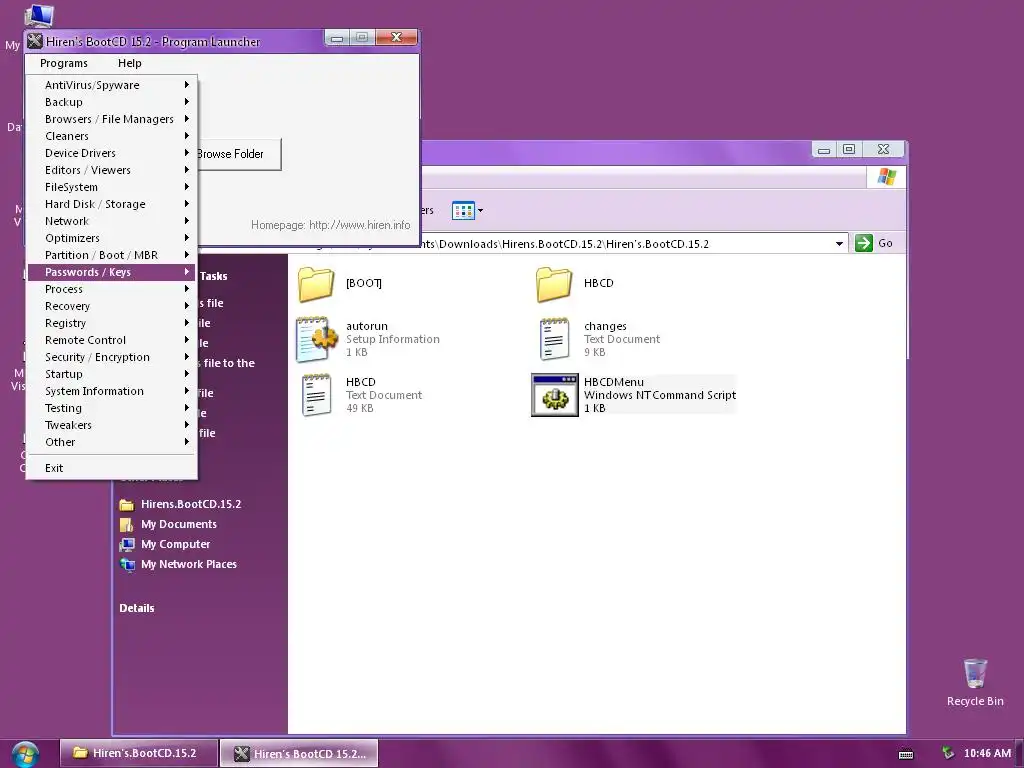
Task: Expand the Network submenu arrow
Action: click(187, 221)
